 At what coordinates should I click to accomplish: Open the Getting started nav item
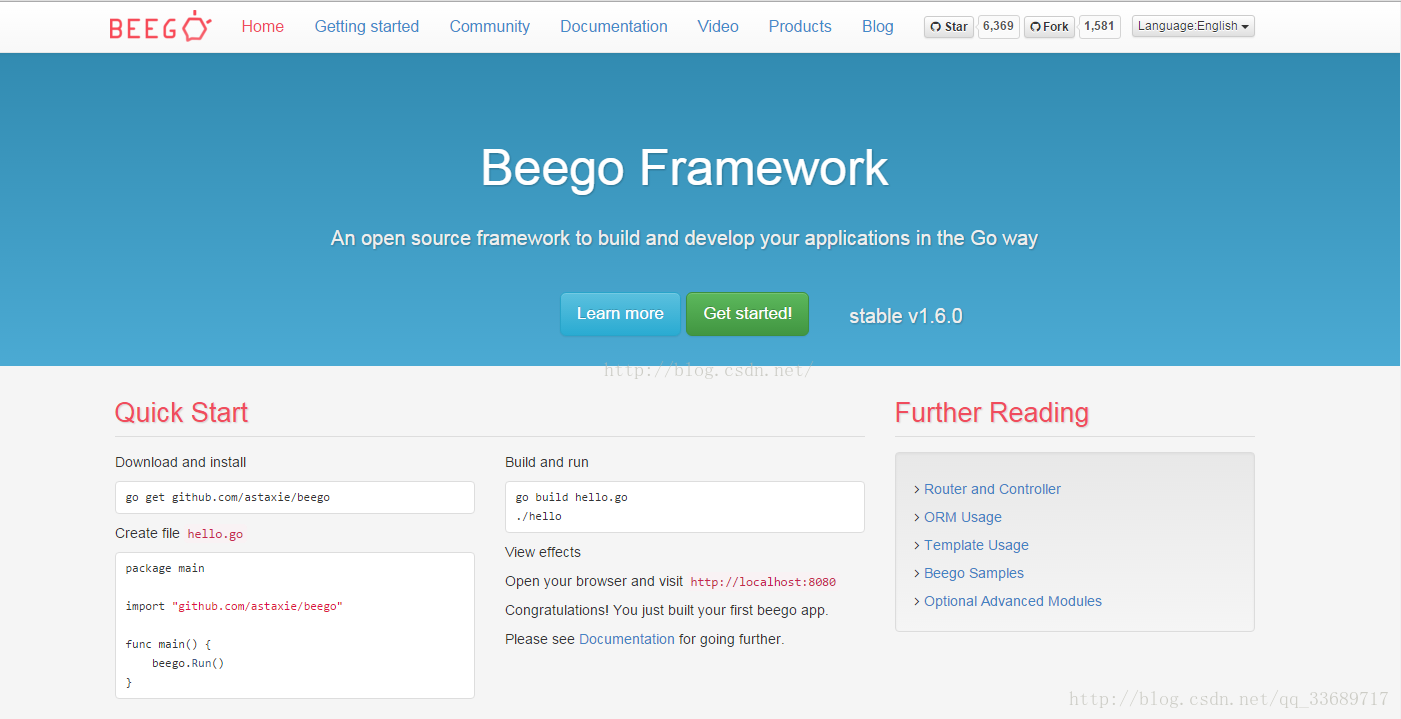point(367,27)
